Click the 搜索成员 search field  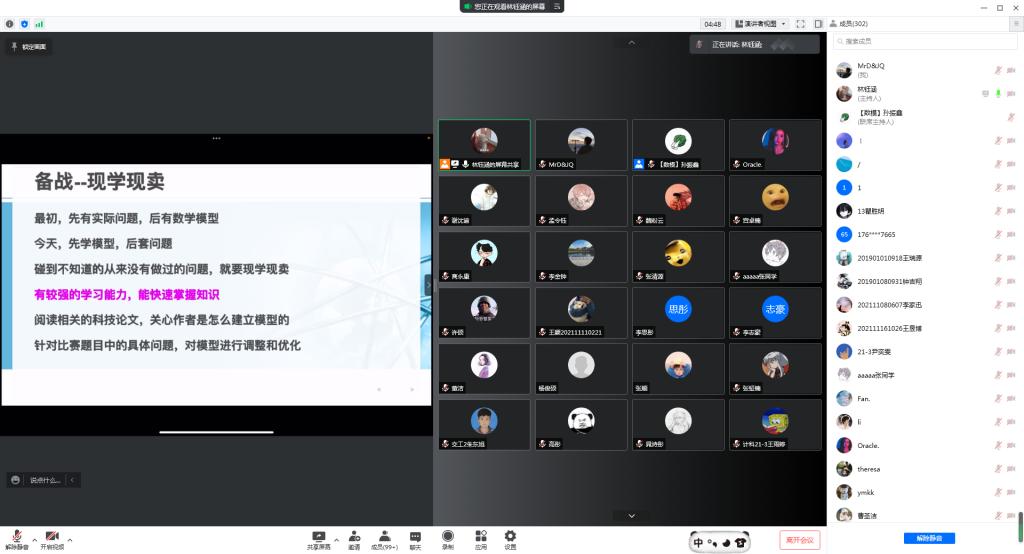click(925, 42)
